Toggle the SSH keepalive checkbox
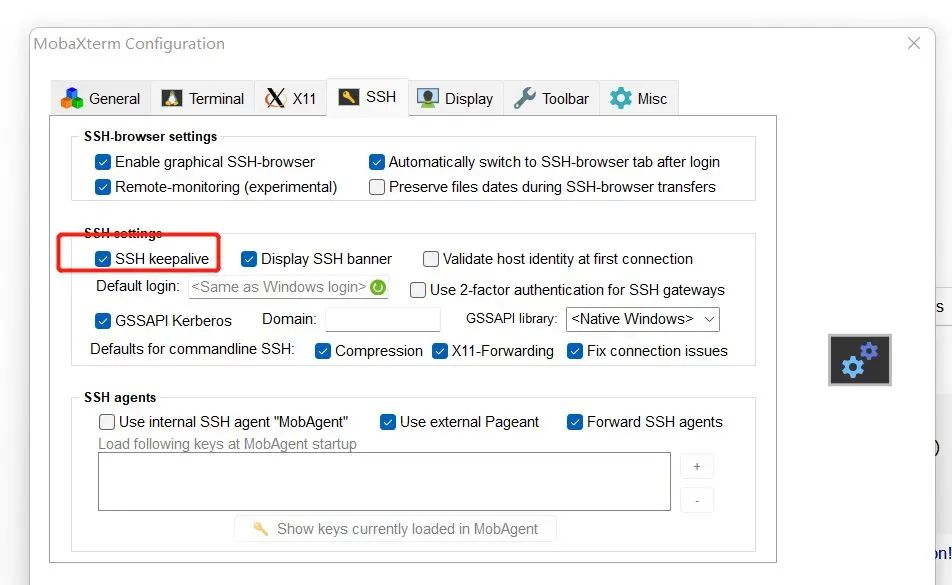The height and width of the screenshot is (585, 952). 103,259
